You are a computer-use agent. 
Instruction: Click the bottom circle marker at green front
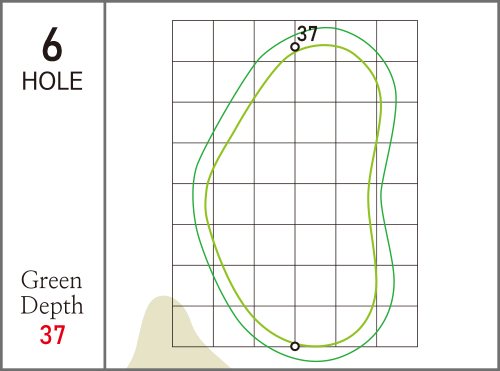(295, 346)
